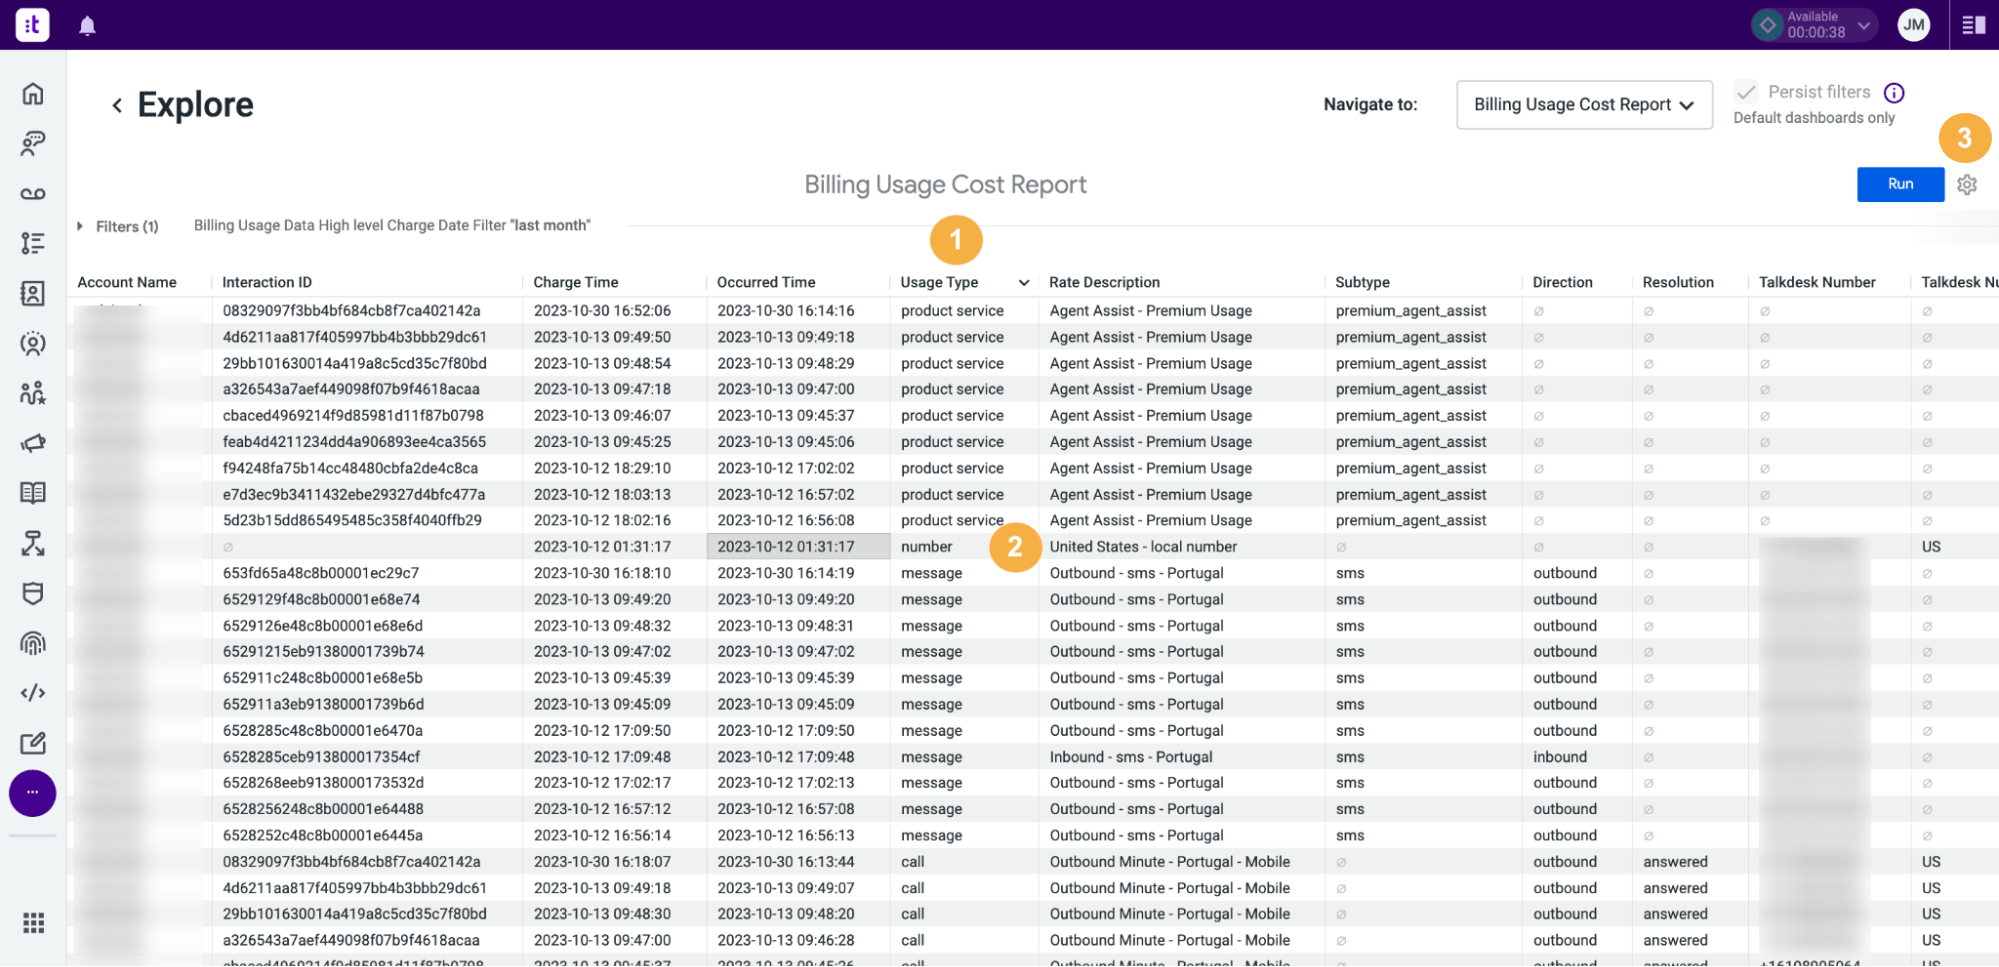Click the collapse panel icon top right corner
1999x967 pixels.
click(1974, 24)
